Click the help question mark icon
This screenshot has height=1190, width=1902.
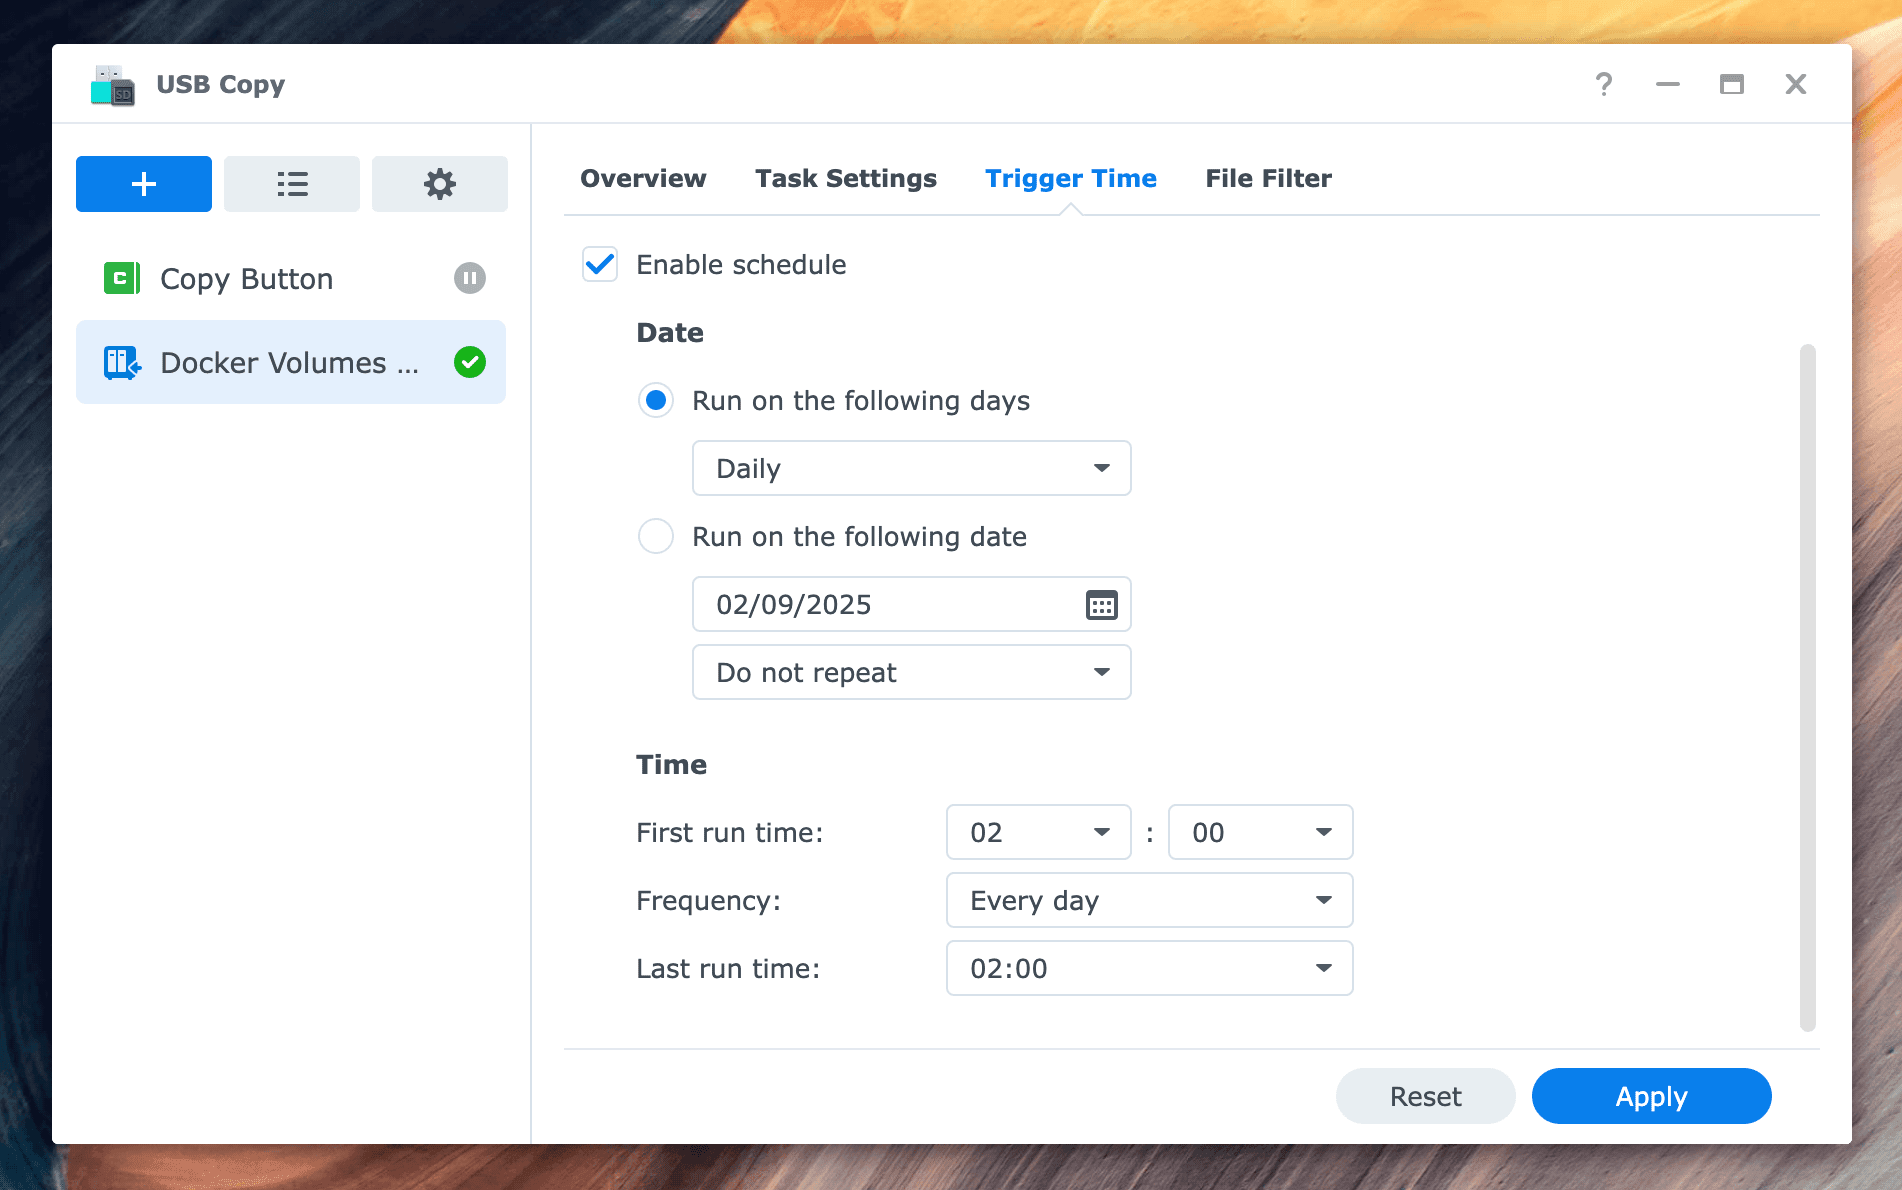pos(1604,84)
